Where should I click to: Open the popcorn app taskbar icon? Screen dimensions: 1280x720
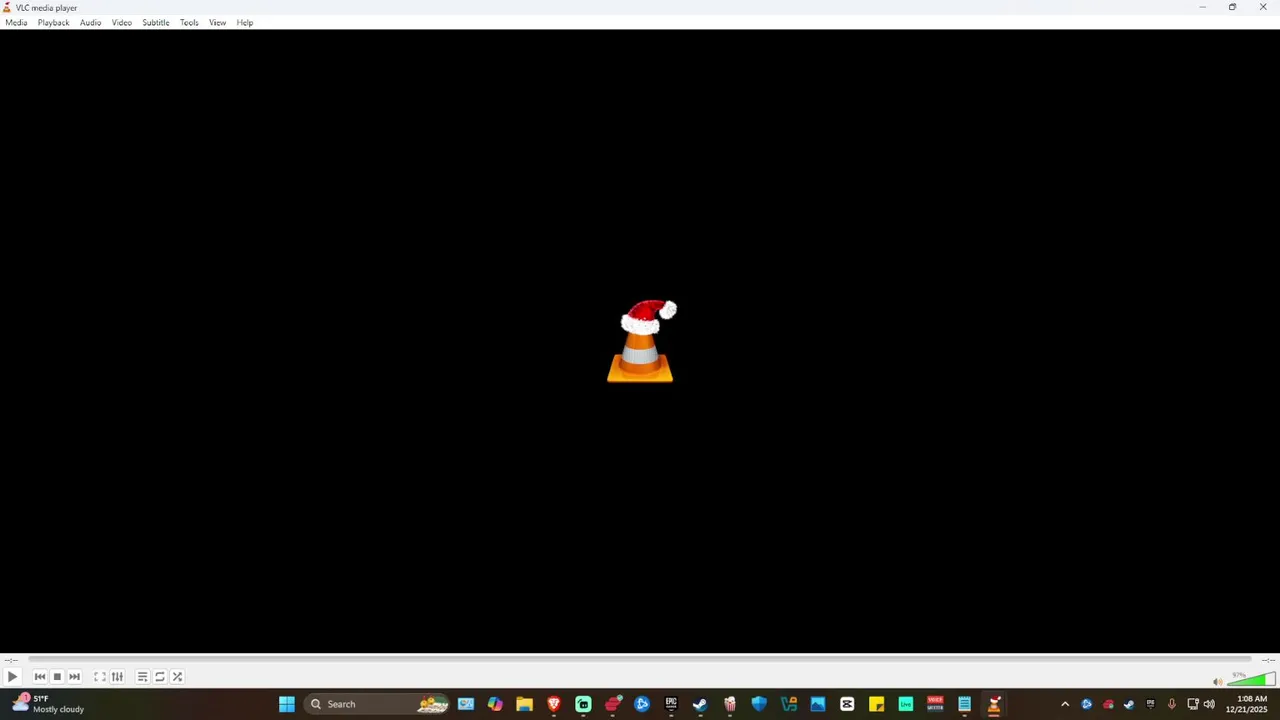(729, 704)
